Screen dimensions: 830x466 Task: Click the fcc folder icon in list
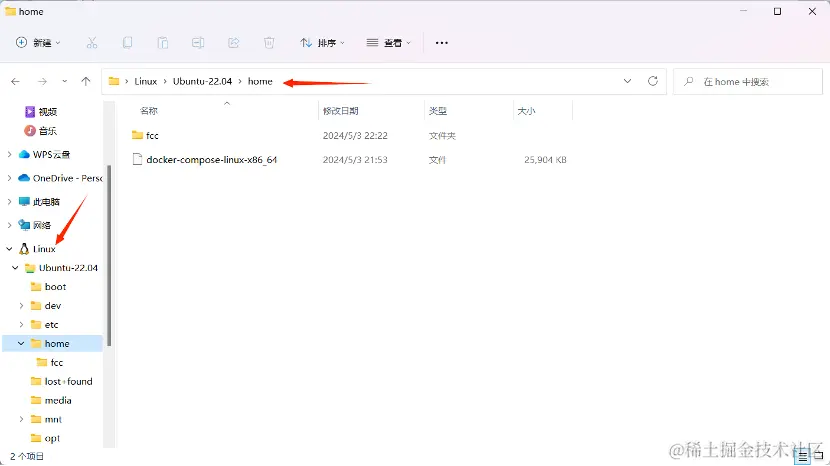137,135
